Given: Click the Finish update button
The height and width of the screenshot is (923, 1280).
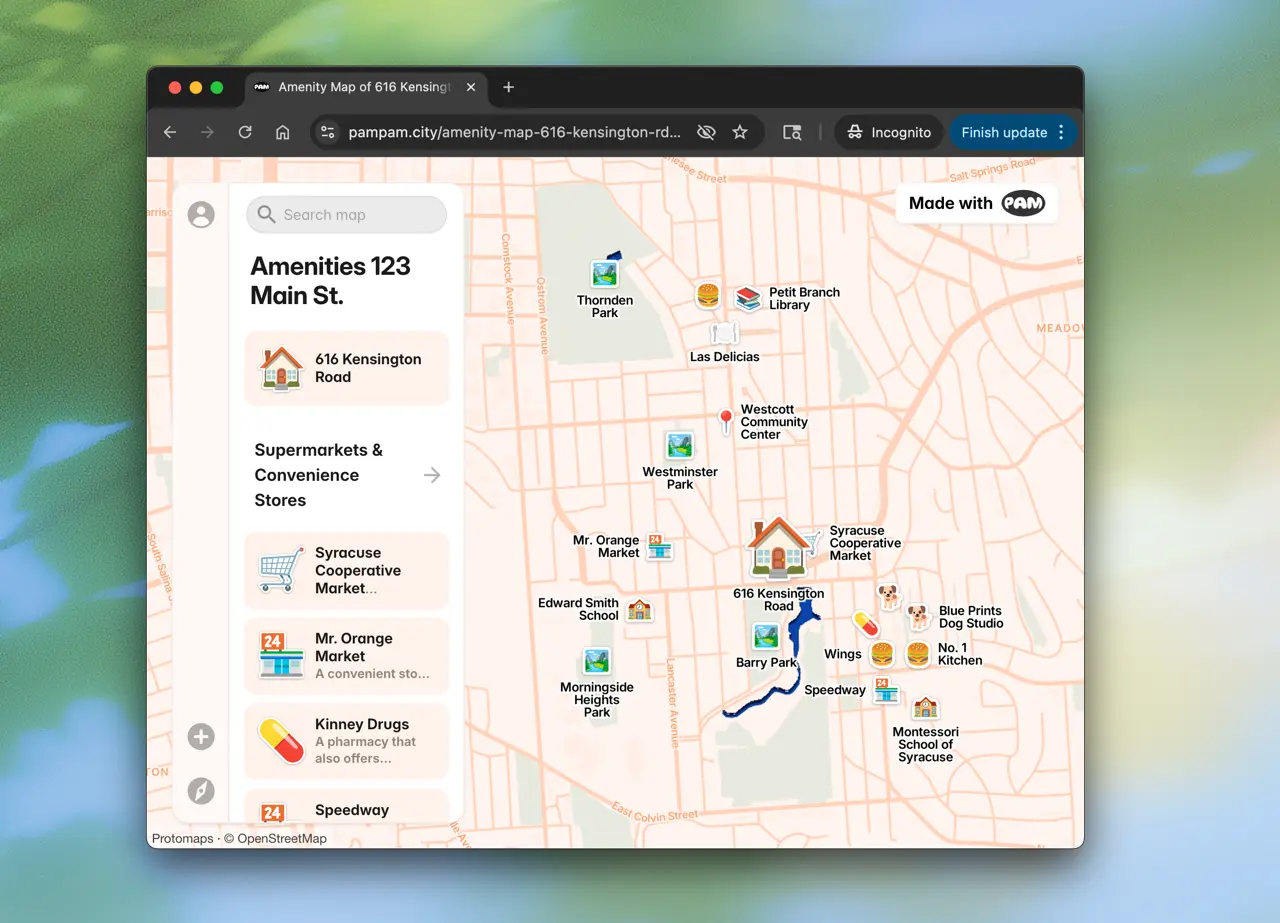Looking at the screenshot, I should pyautogui.click(x=1003, y=131).
